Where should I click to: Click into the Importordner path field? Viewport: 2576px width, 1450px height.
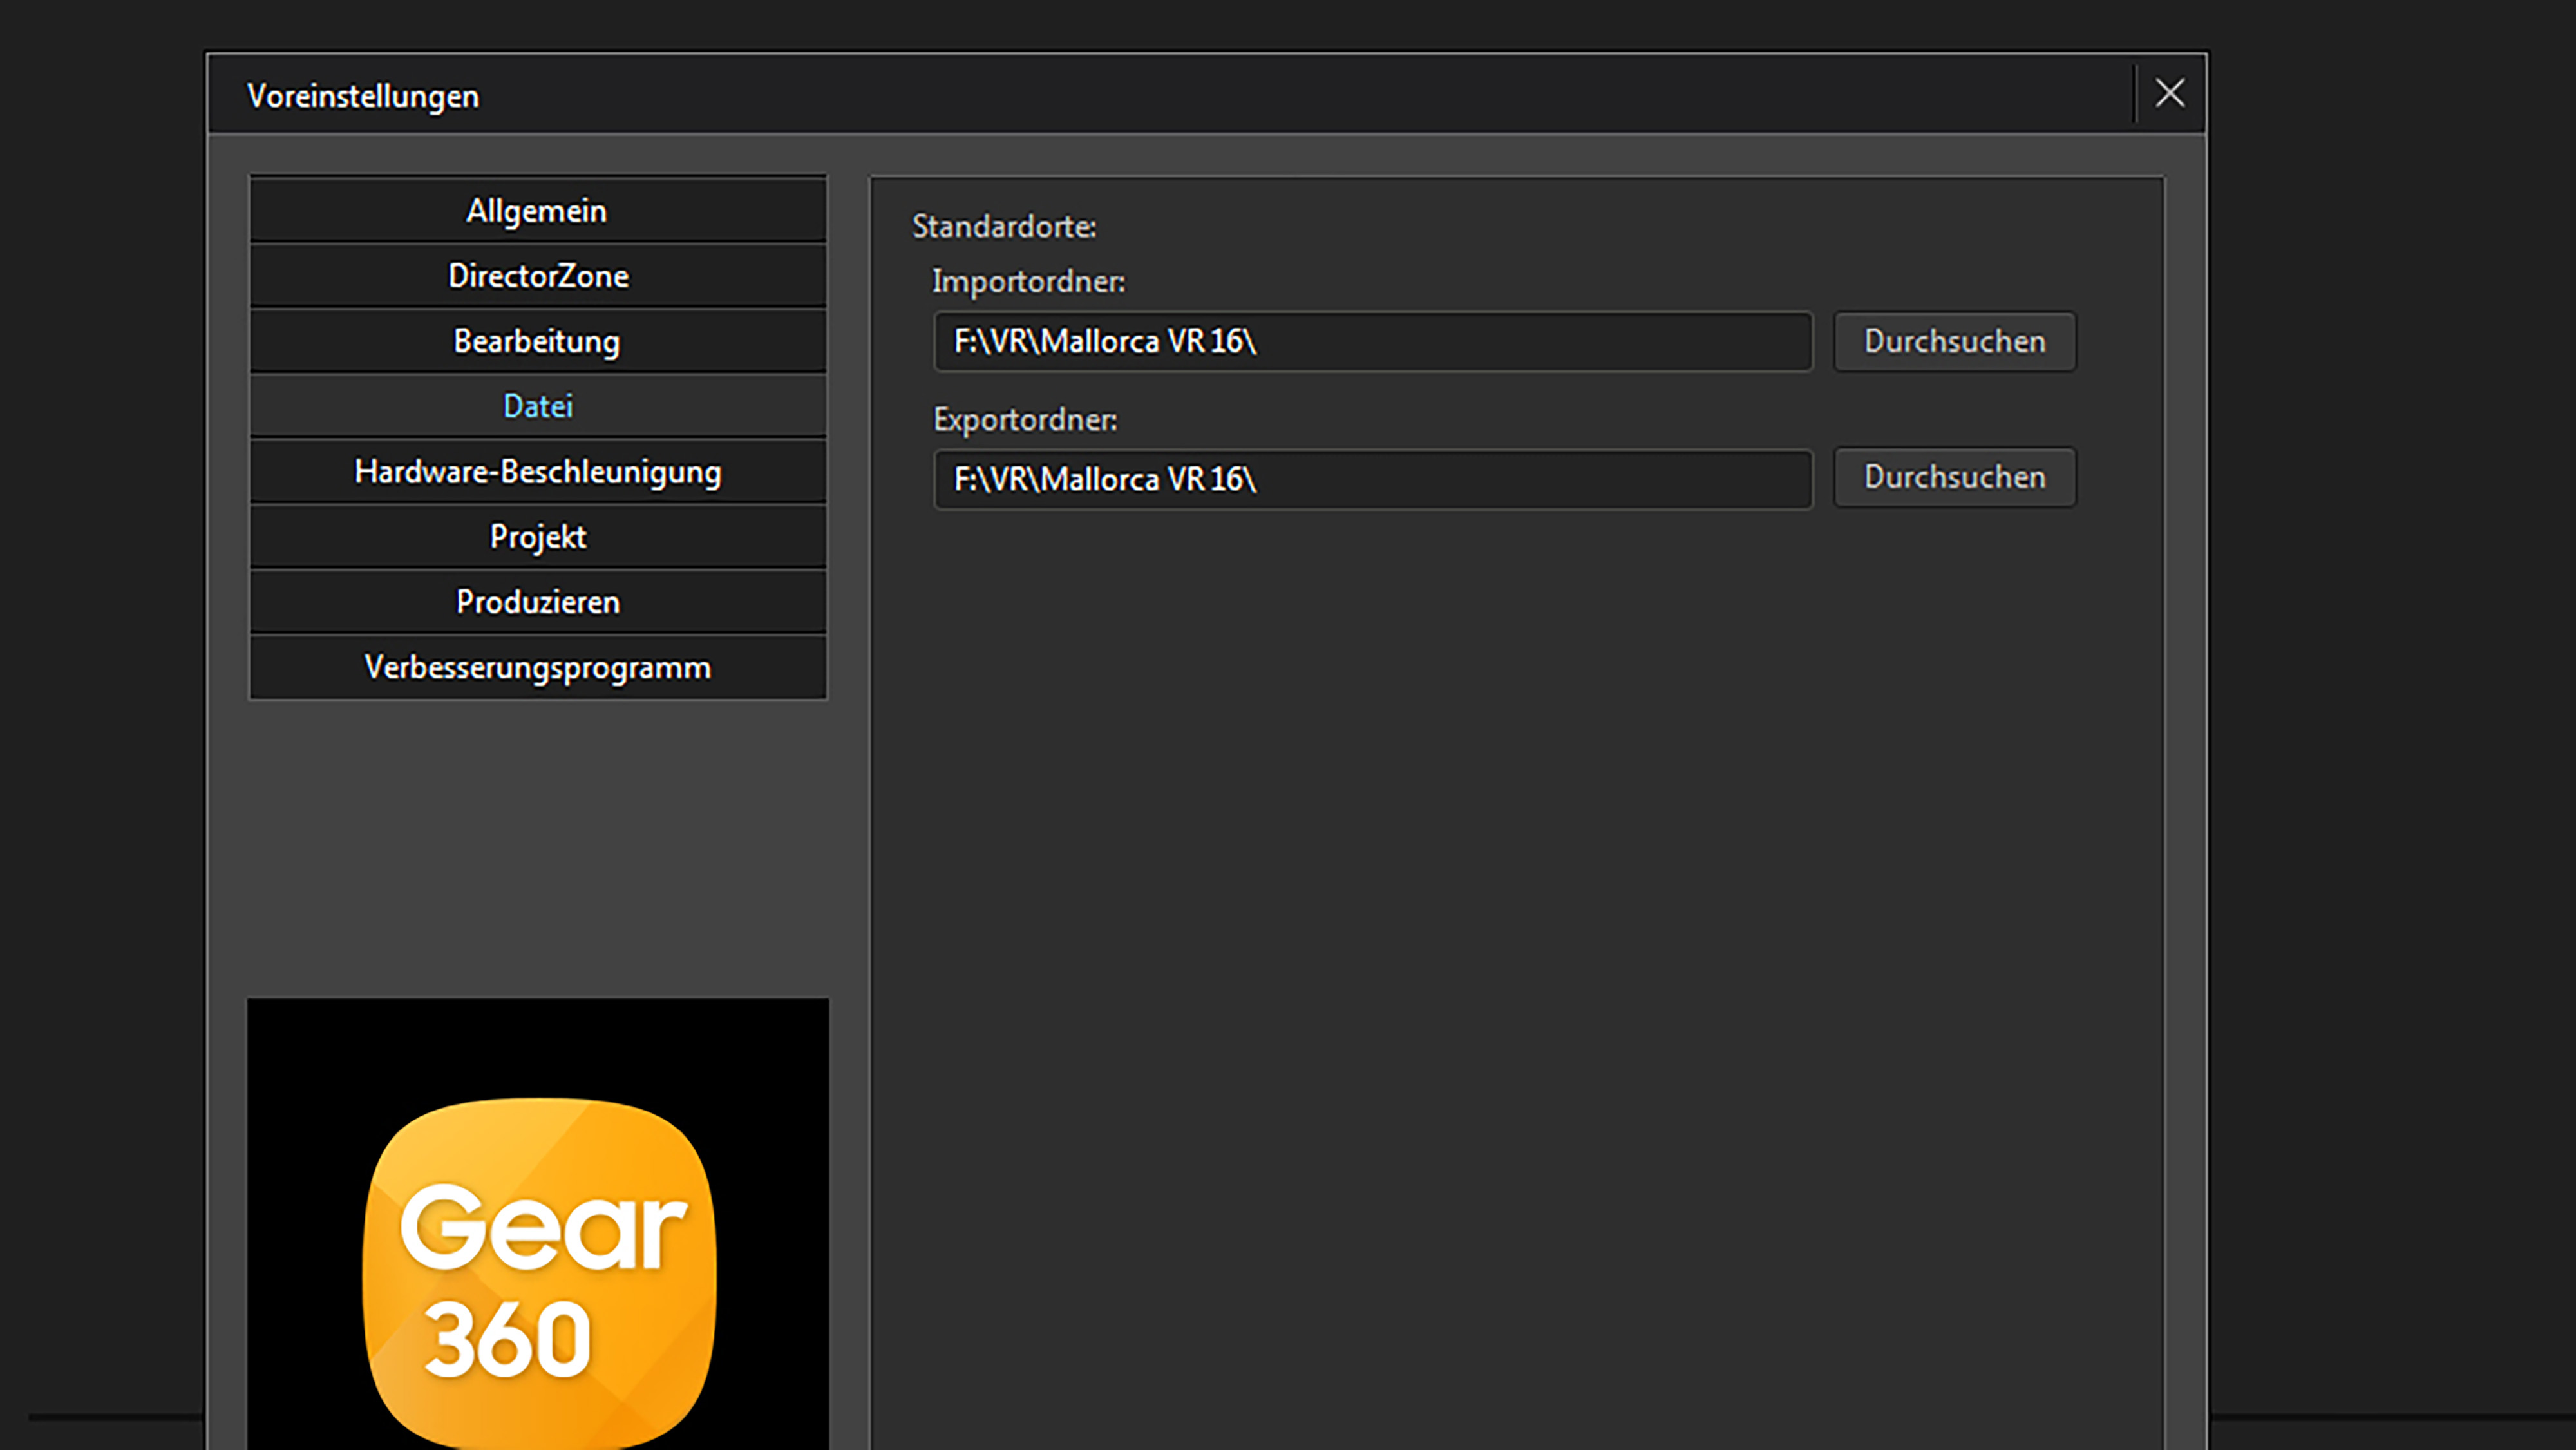pyautogui.click(x=1372, y=341)
